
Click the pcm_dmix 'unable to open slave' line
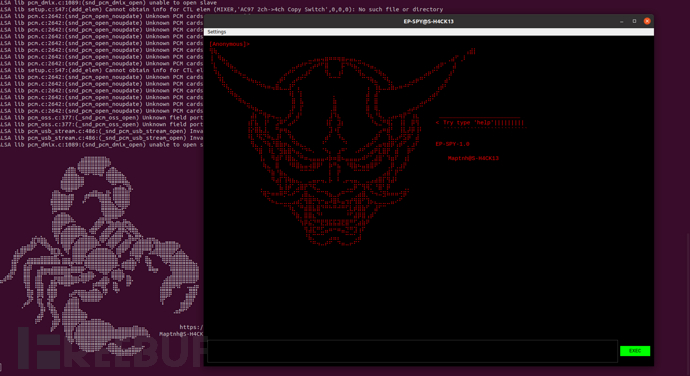[x=108, y=3]
